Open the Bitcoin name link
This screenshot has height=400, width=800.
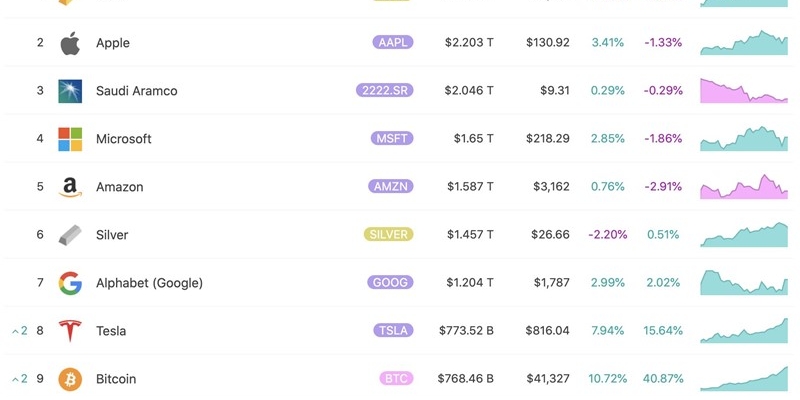coord(116,379)
